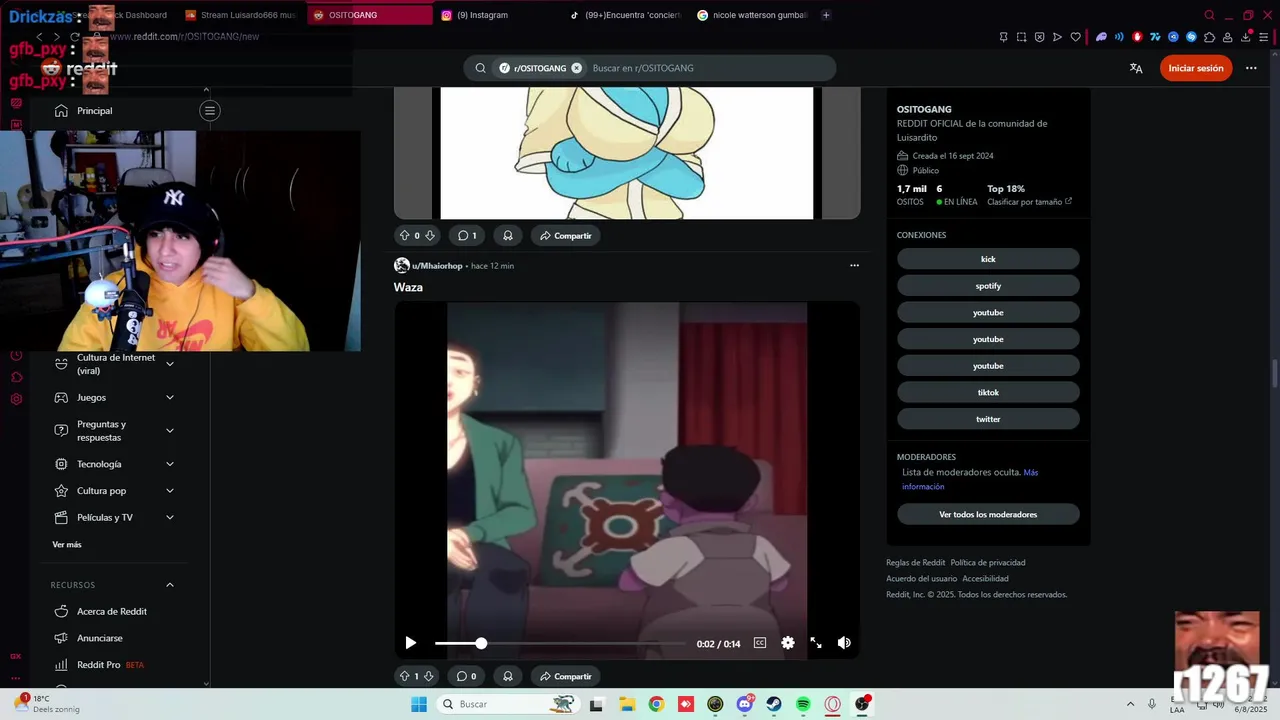Open Reglas de Reddit link

915,563
